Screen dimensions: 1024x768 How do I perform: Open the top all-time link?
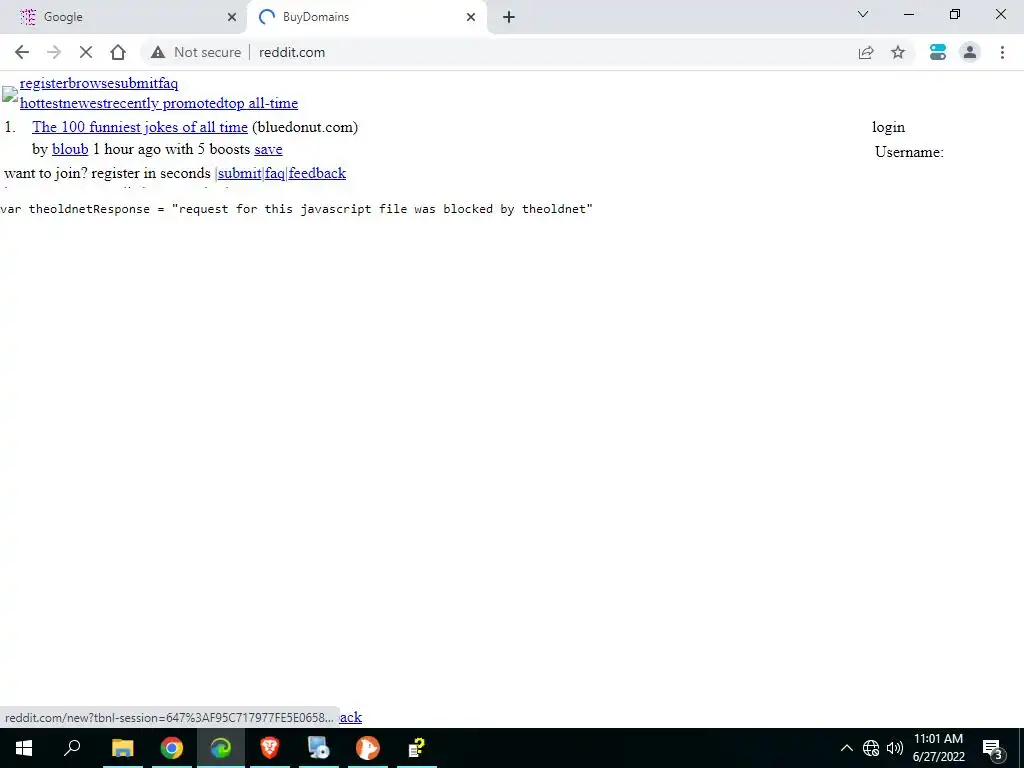[262, 103]
